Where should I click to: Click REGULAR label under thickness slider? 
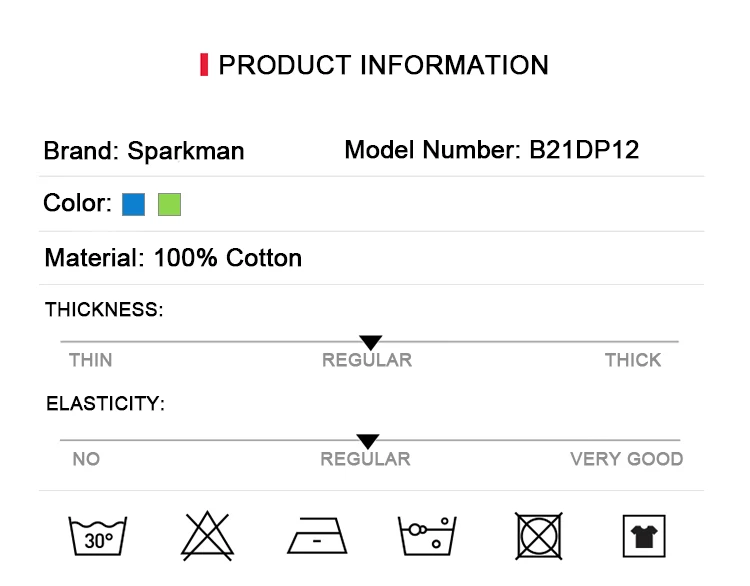367,360
